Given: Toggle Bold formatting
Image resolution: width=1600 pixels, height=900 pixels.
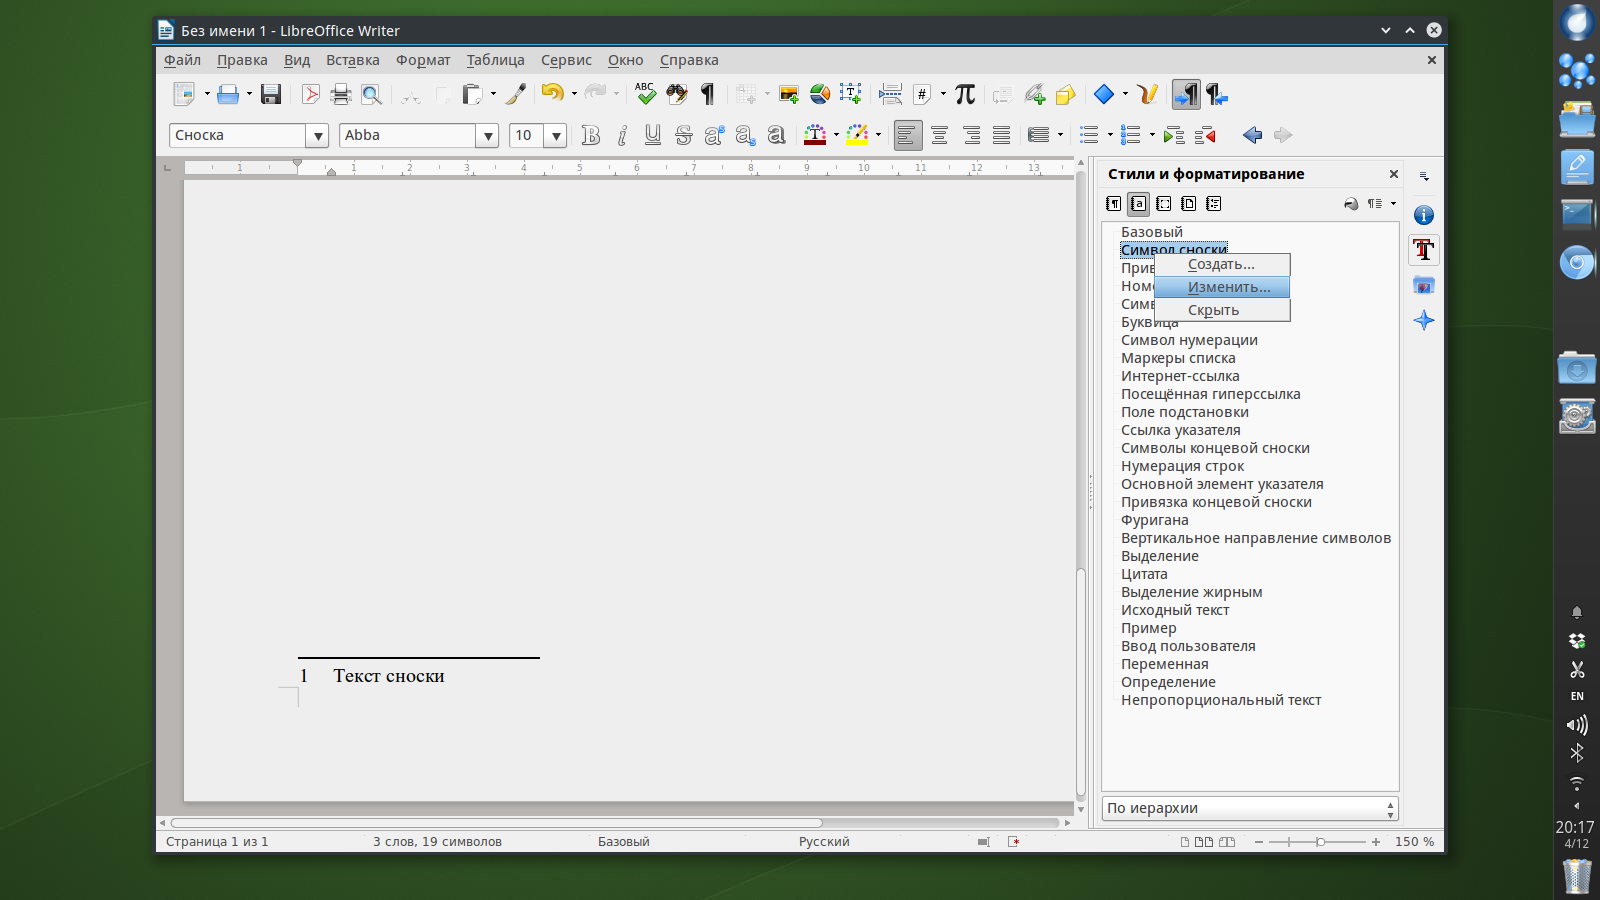Looking at the screenshot, I should point(590,136).
